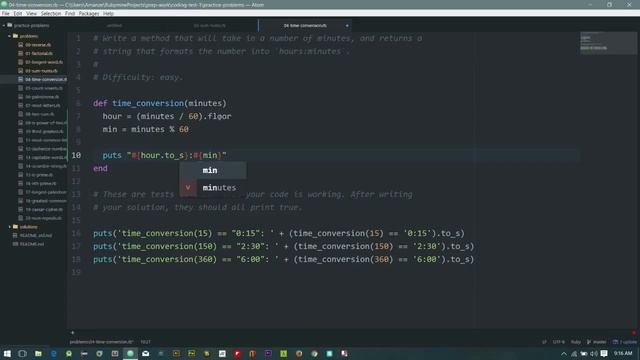This screenshot has width=640, height=360.
Task: Open the Selection menu
Action: tap(51, 13)
